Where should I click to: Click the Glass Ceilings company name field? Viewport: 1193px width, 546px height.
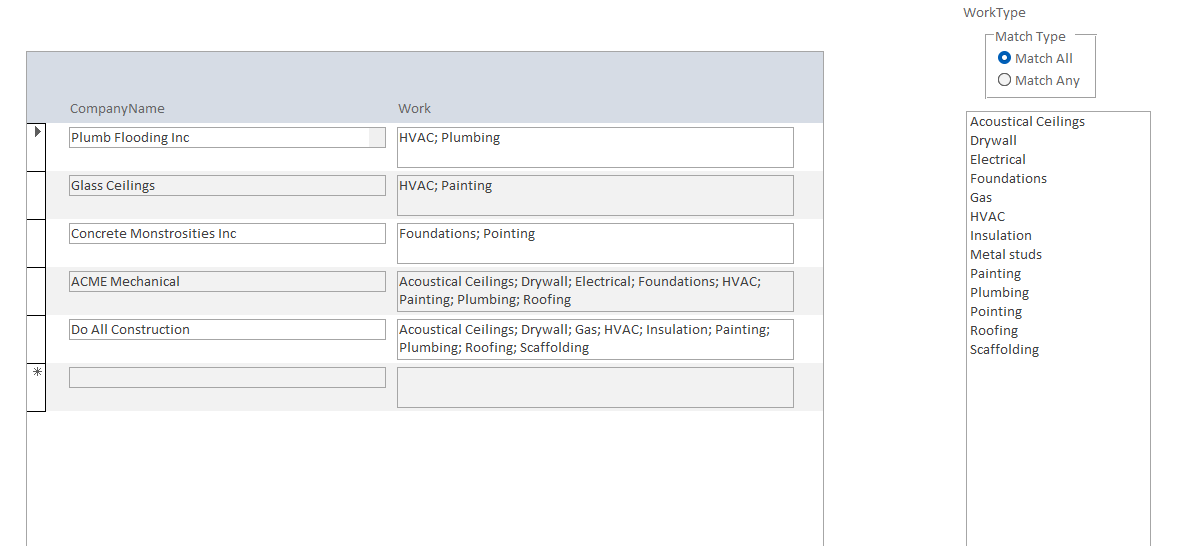pyautogui.click(x=227, y=186)
